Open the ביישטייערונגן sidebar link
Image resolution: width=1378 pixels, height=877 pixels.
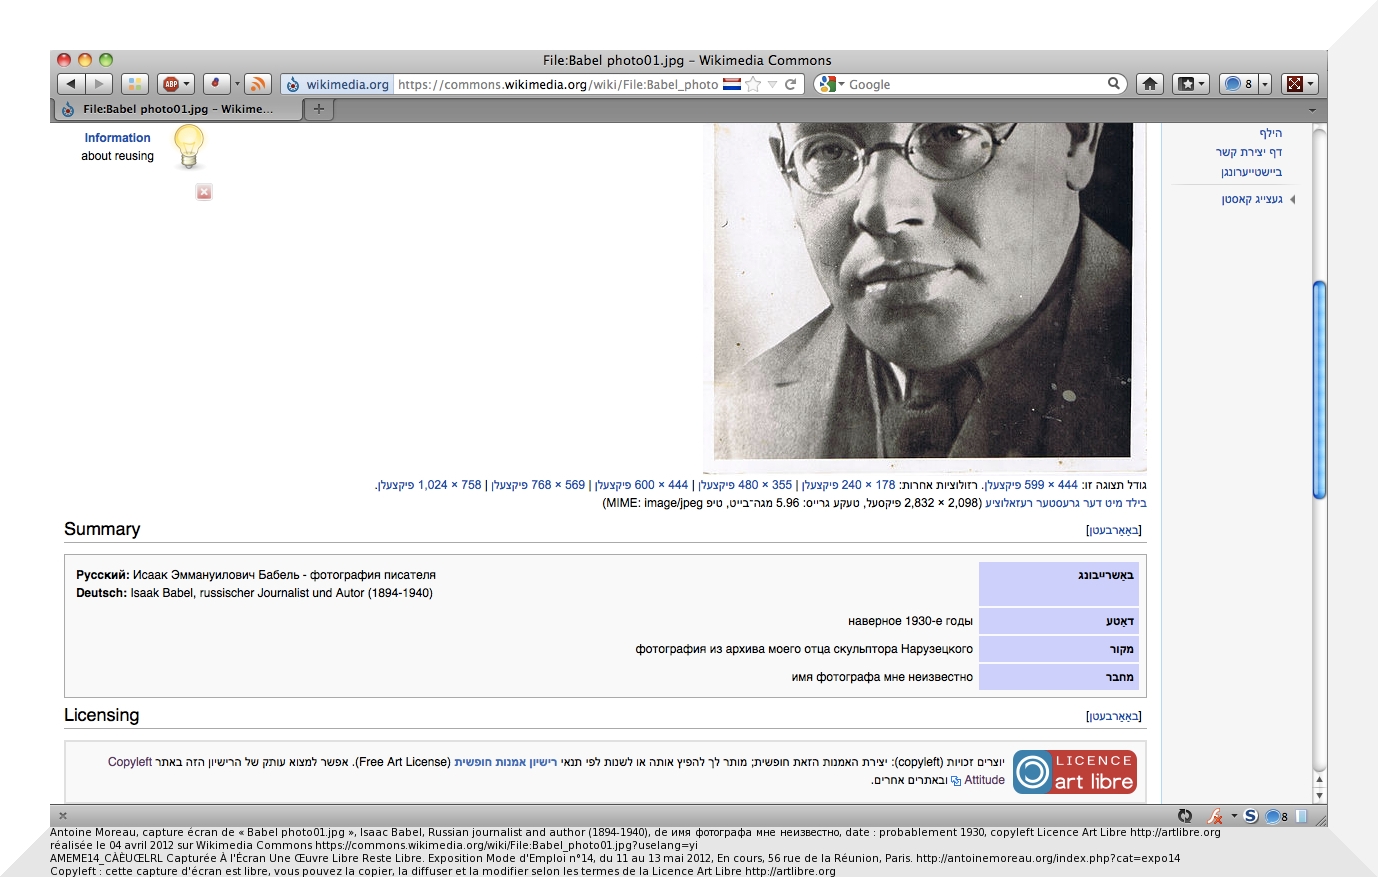pos(1251,172)
